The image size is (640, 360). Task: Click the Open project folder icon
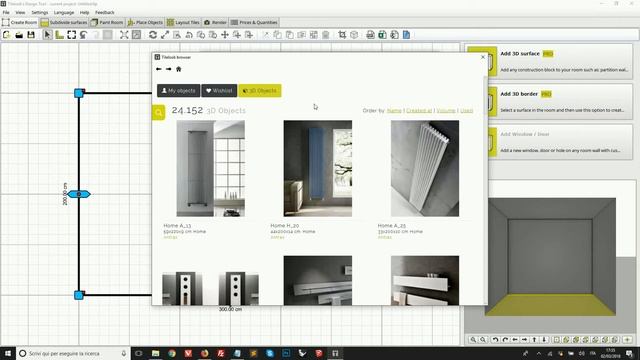(19, 35)
